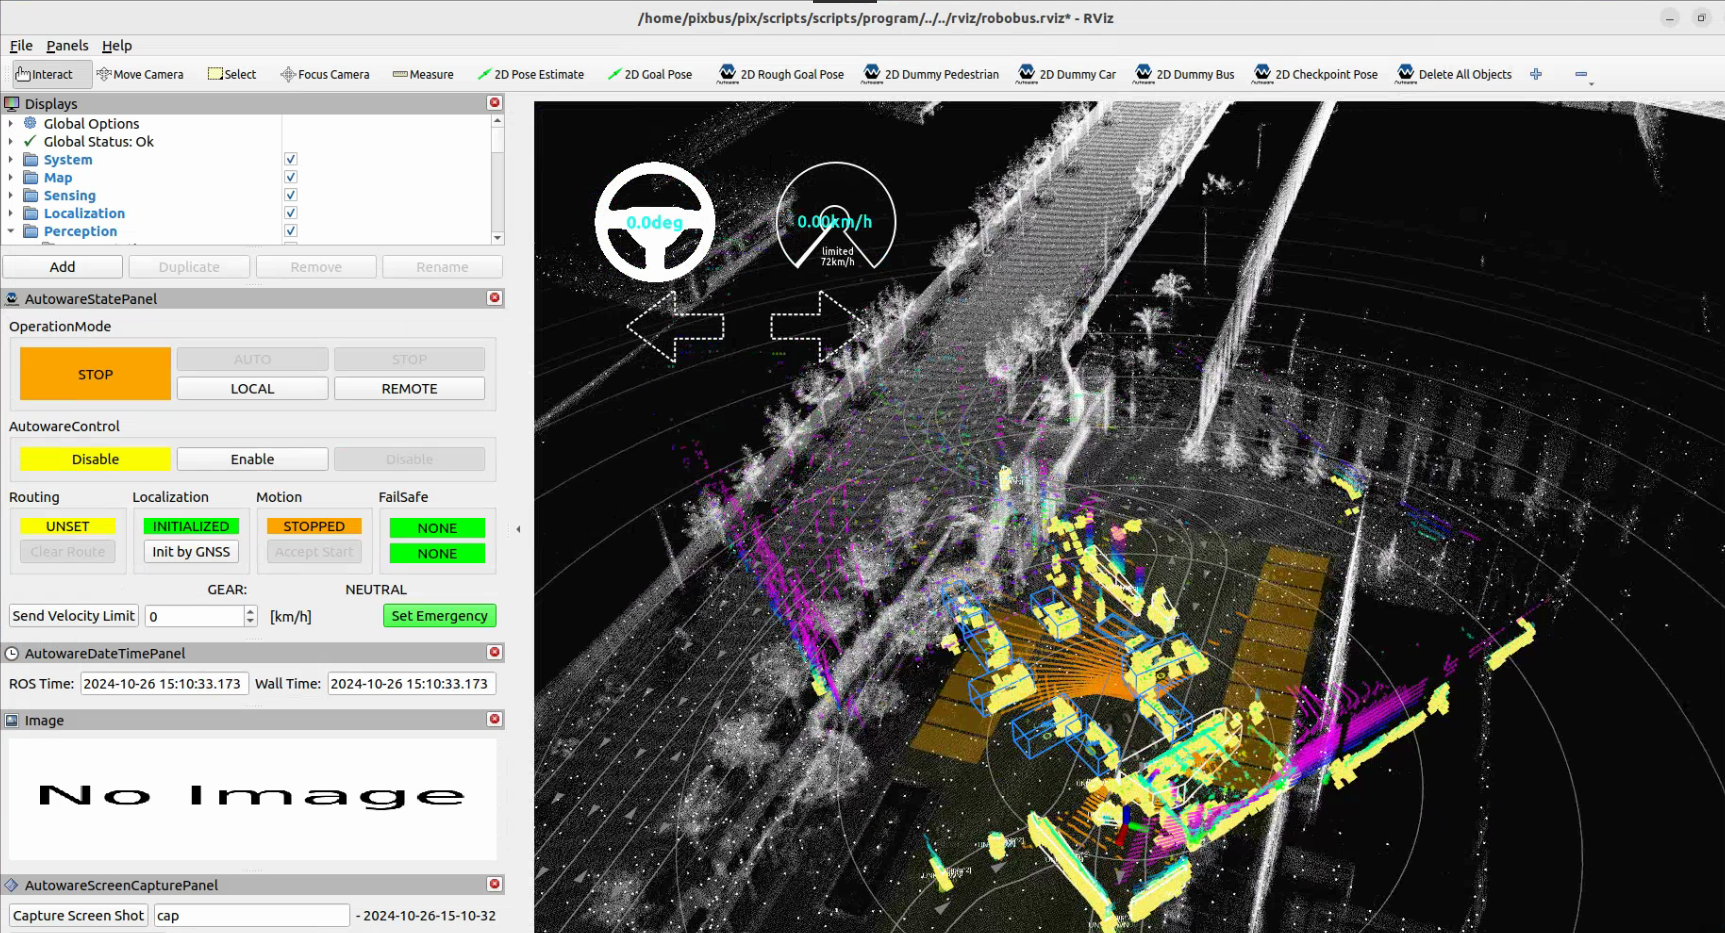Place a 2D Dummy Bus
Viewport: 1725px width, 933px height.
click(x=1185, y=74)
